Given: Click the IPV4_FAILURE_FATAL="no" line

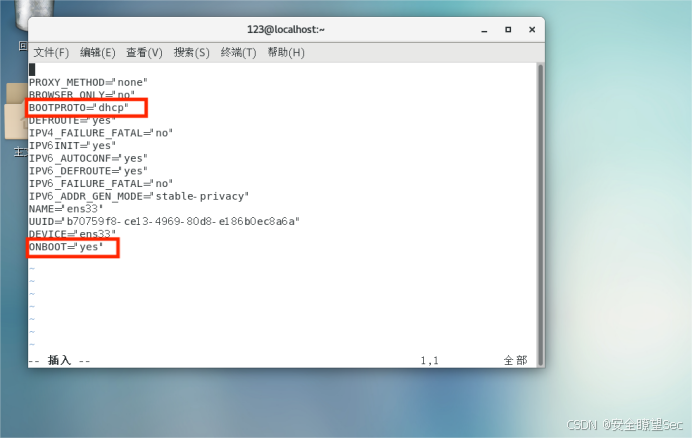Looking at the screenshot, I should point(101,133).
